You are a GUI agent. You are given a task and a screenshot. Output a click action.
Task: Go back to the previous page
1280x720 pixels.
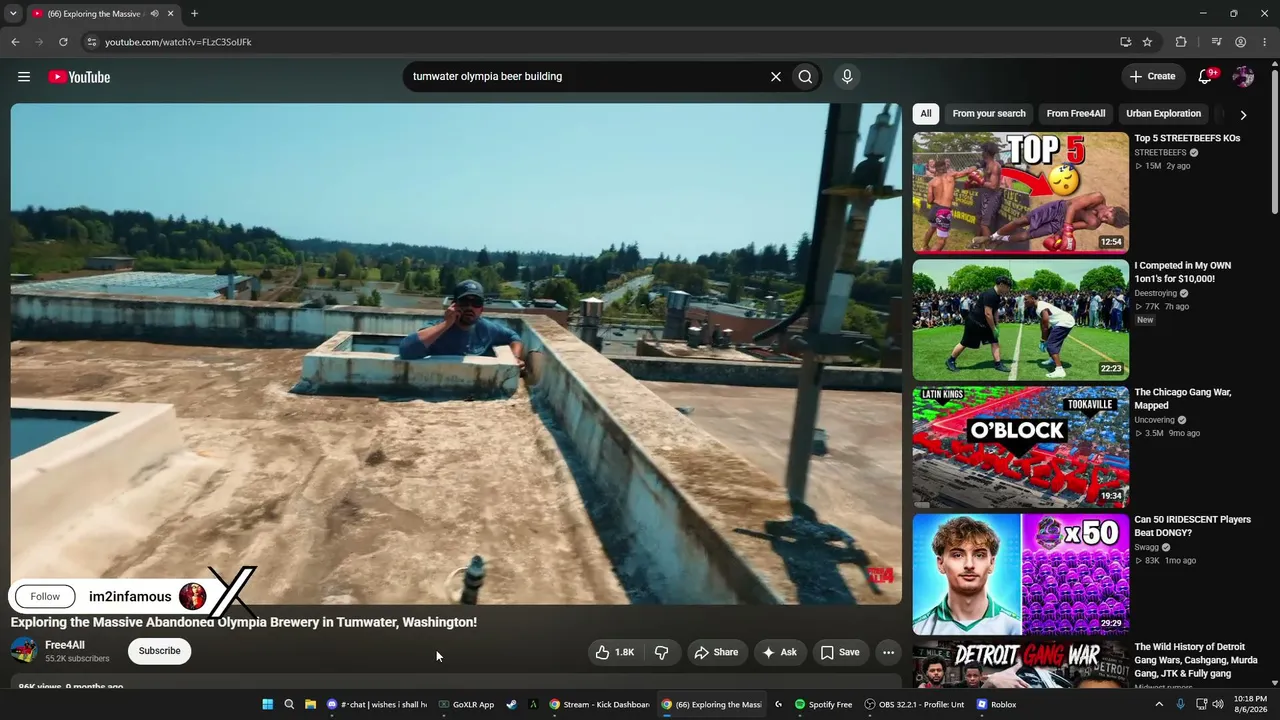point(15,42)
